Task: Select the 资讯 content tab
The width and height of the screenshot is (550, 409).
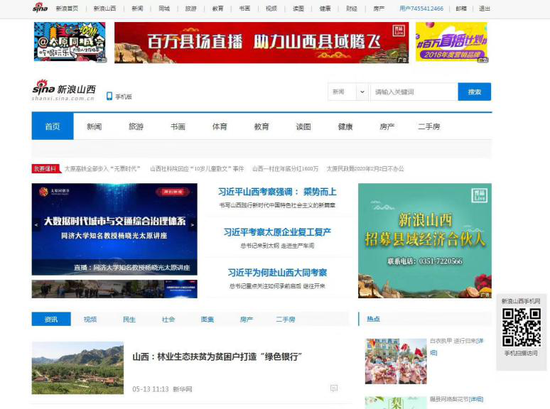Action: point(51,319)
